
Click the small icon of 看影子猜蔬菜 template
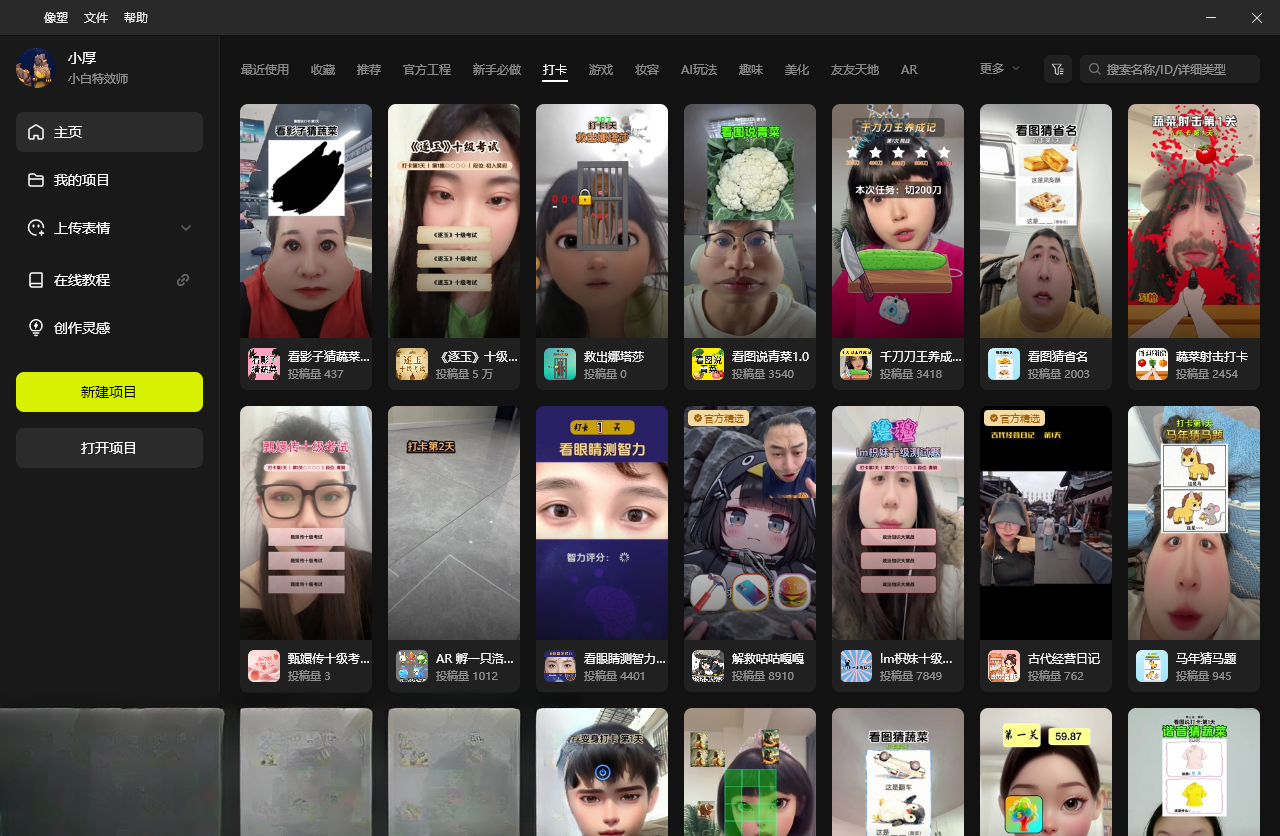[x=264, y=364]
